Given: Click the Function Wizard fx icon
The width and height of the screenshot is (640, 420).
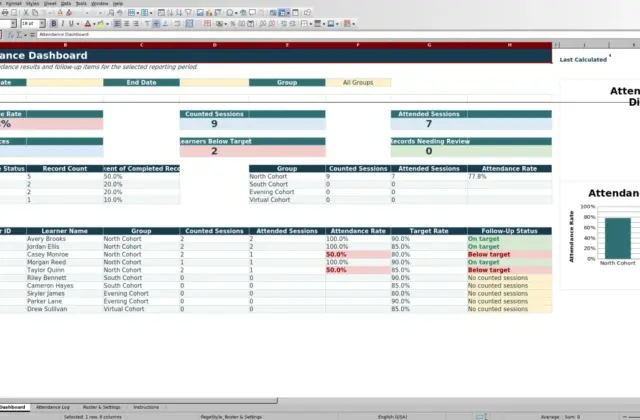Looking at the screenshot, I should [10, 35].
